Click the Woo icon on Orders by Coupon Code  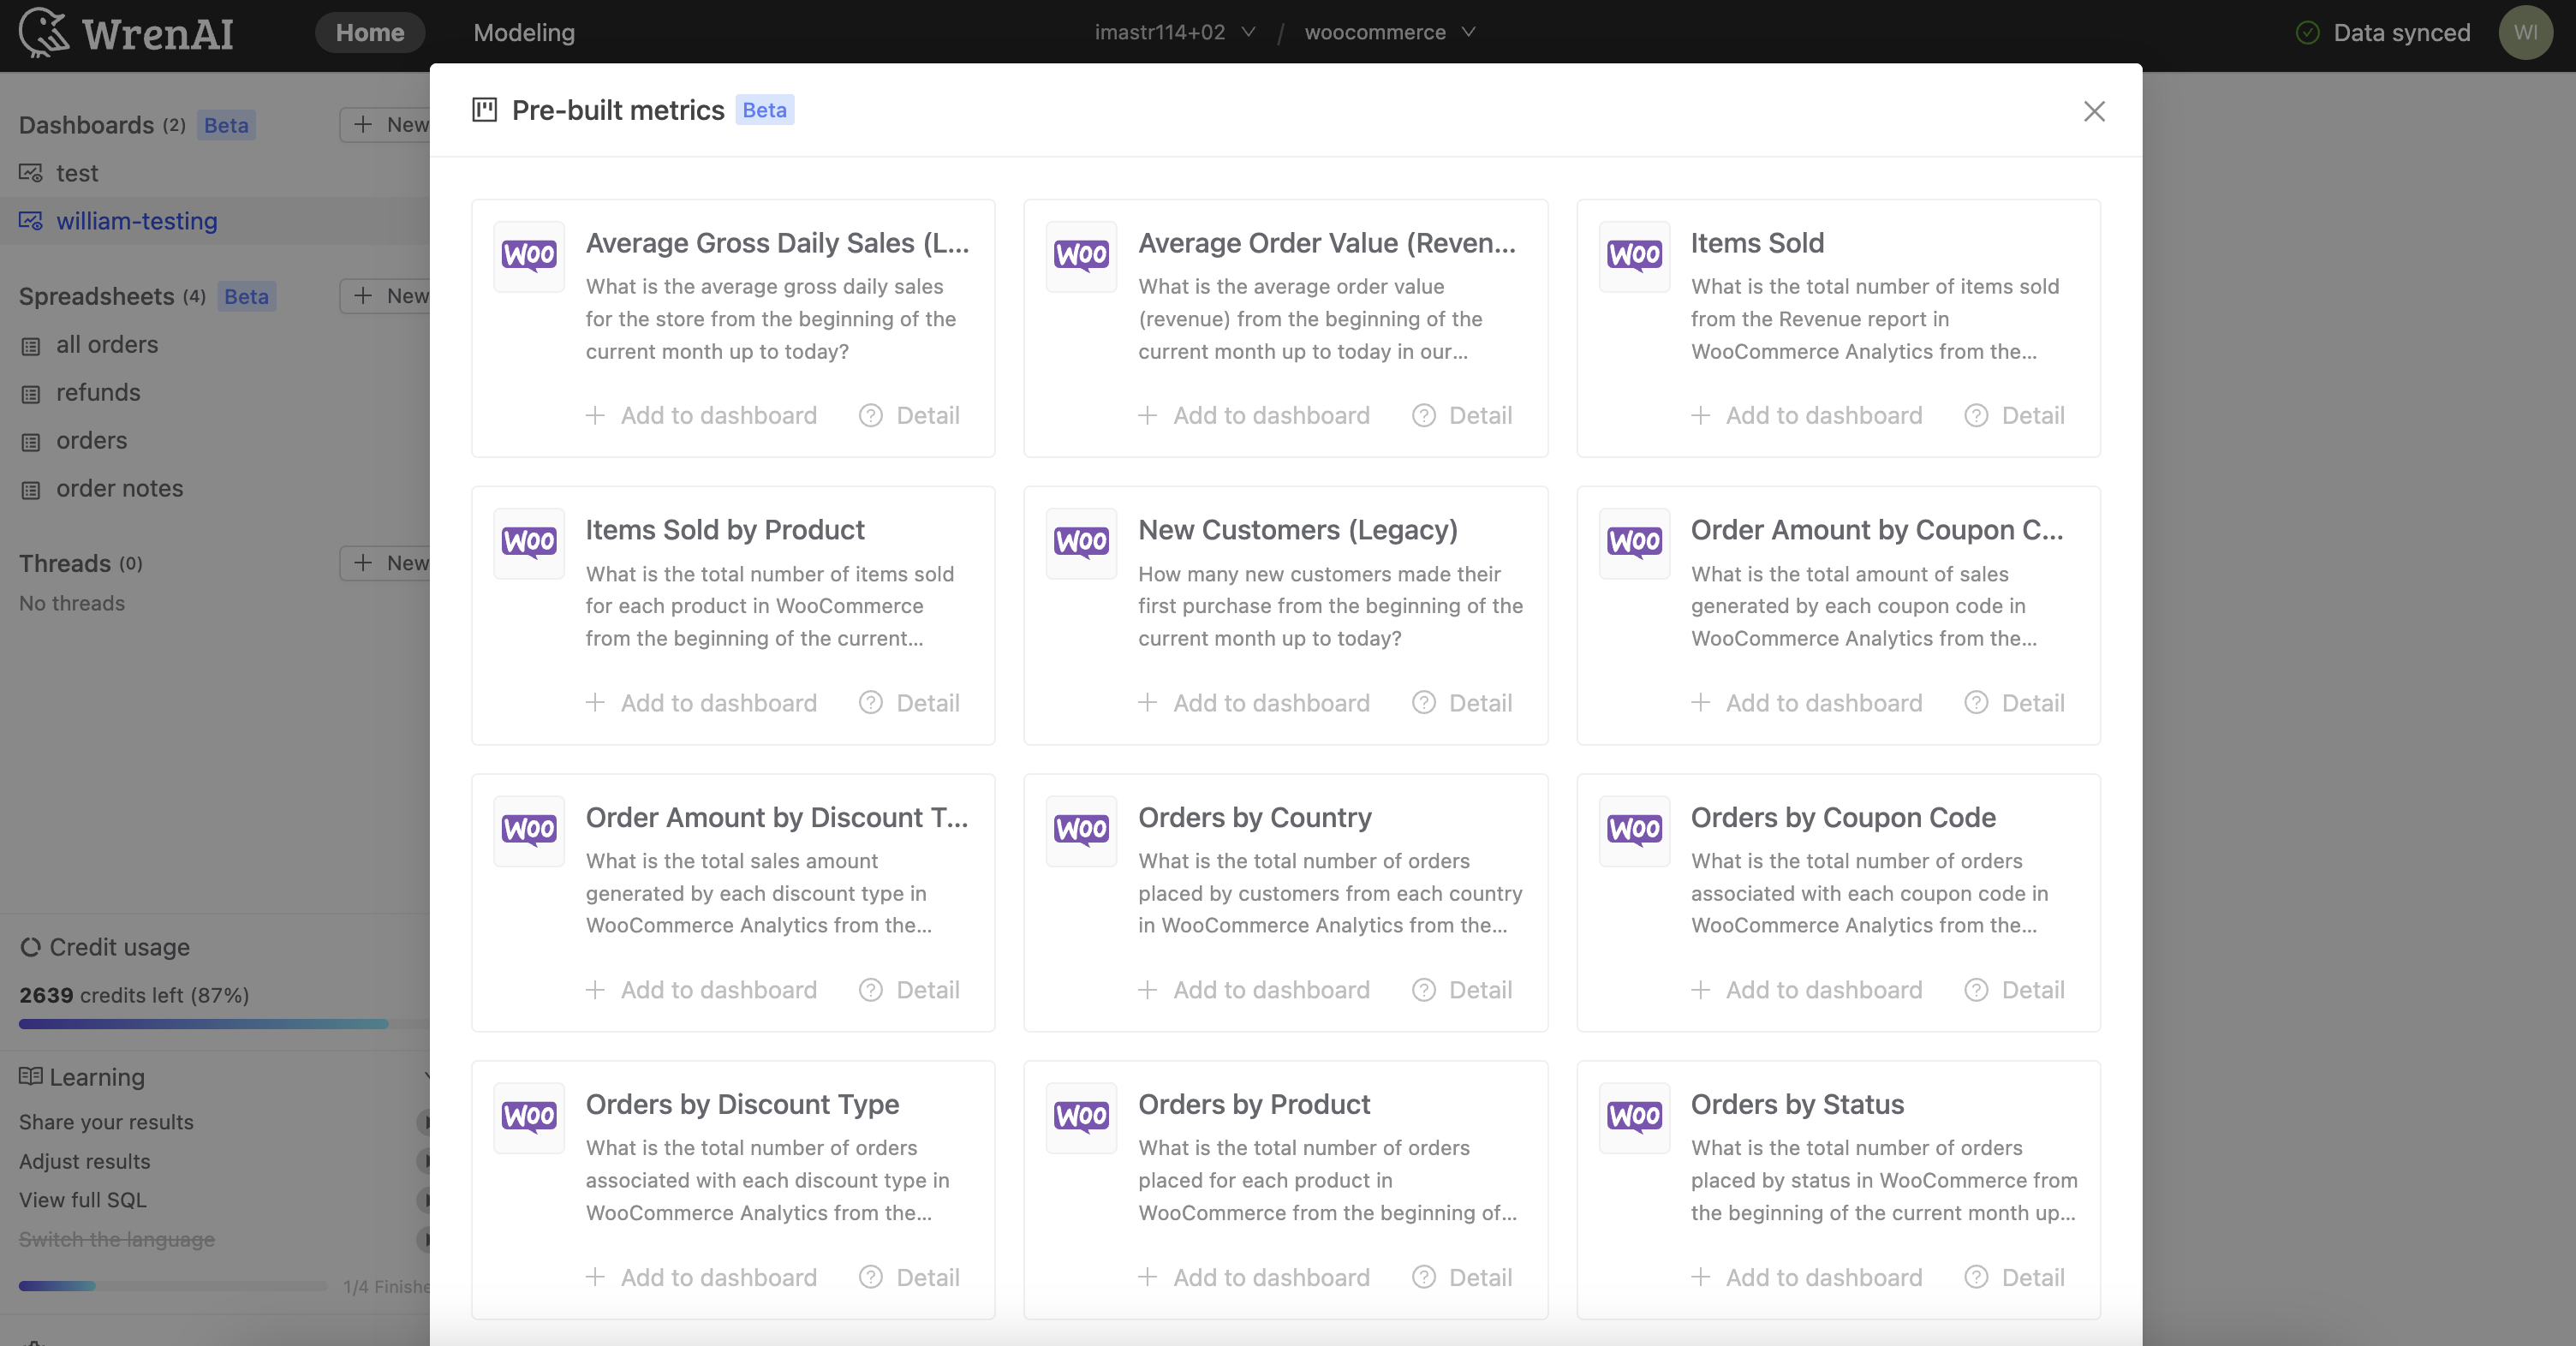(1634, 830)
